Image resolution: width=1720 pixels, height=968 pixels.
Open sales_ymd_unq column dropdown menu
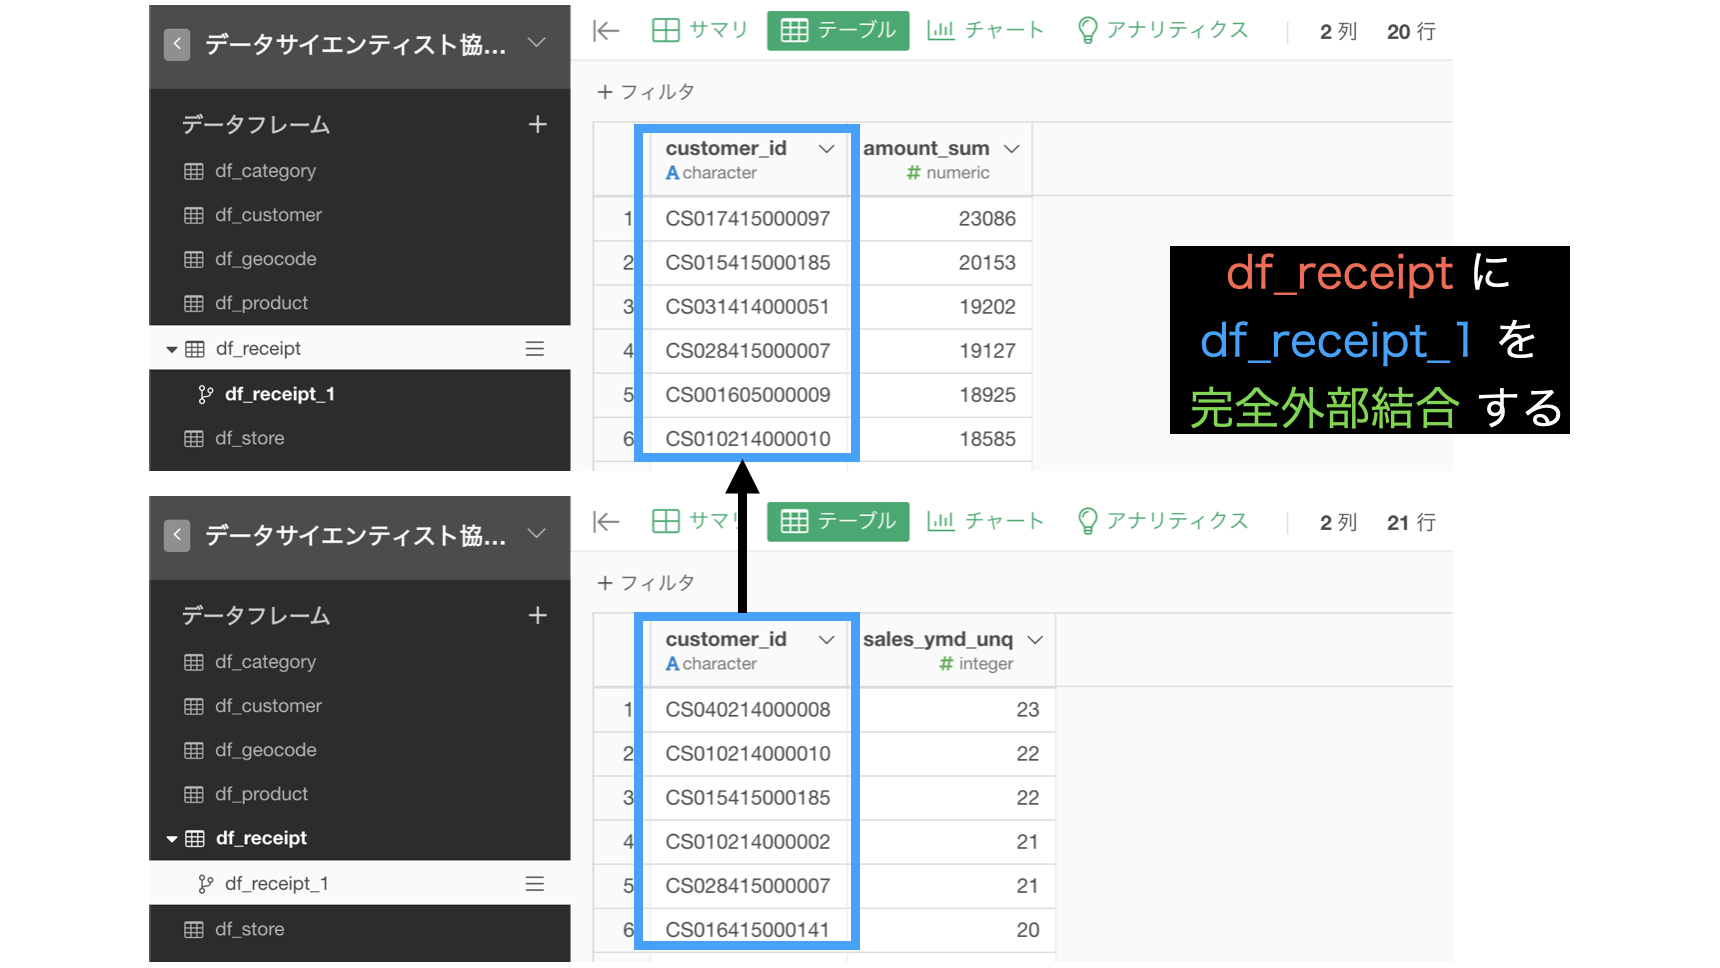(x=1035, y=640)
